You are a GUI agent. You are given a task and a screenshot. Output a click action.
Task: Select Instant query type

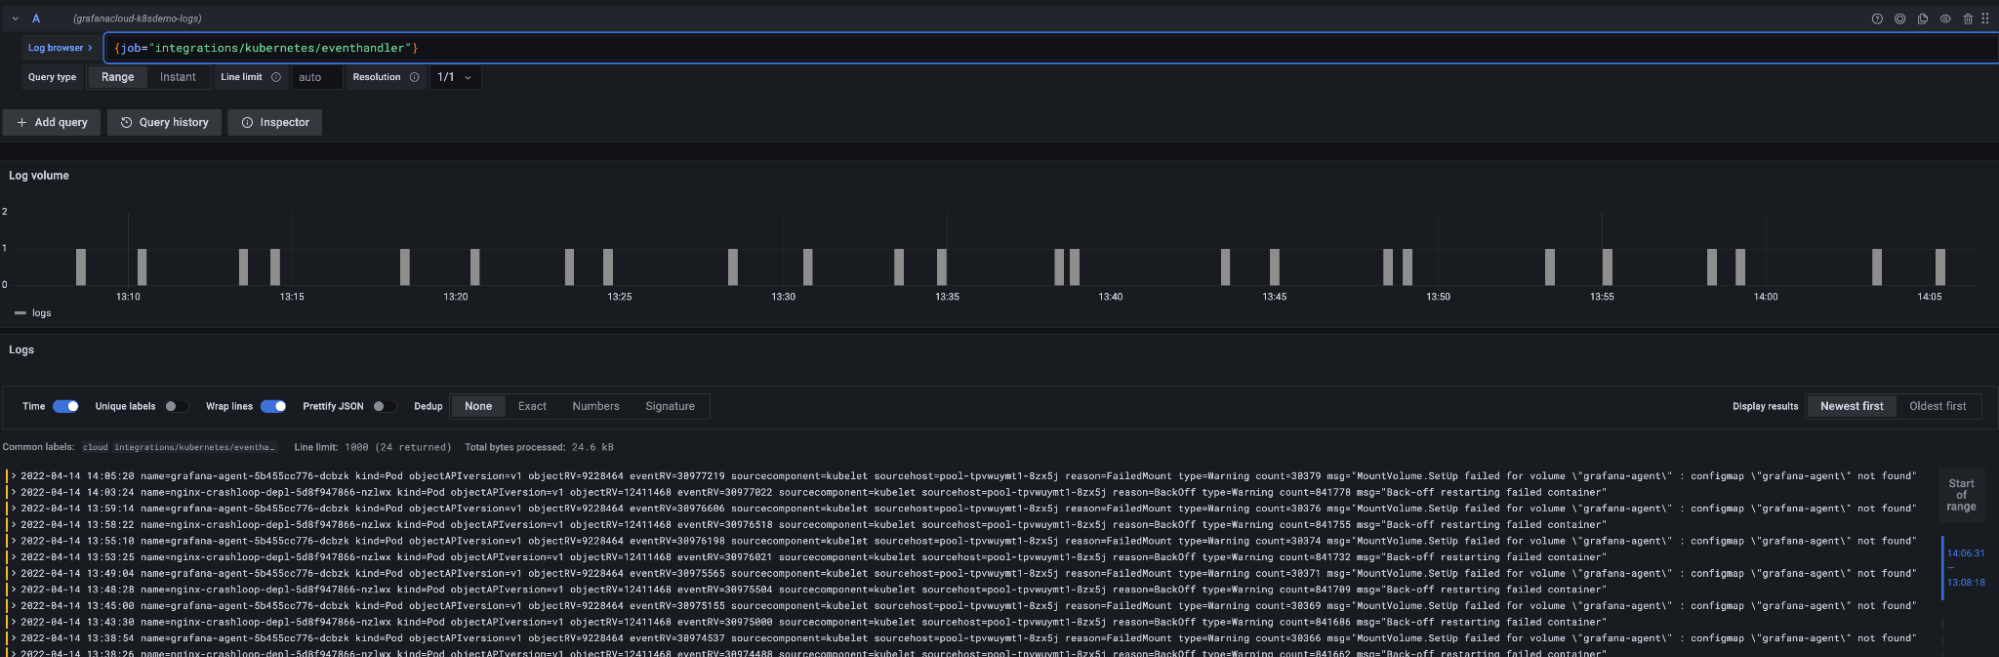click(x=178, y=77)
